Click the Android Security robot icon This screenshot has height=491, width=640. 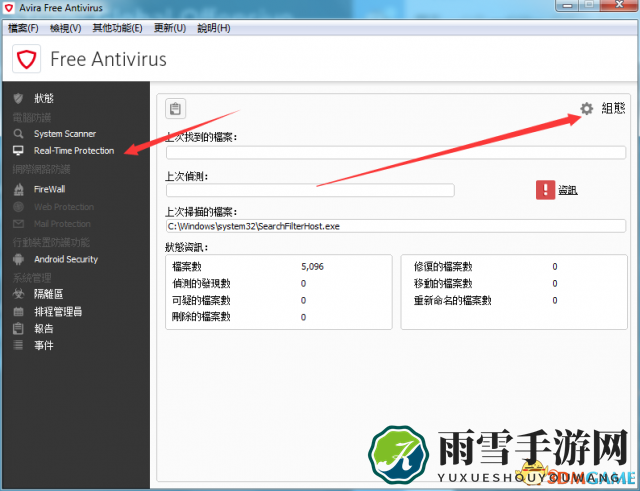tap(18, 259)
